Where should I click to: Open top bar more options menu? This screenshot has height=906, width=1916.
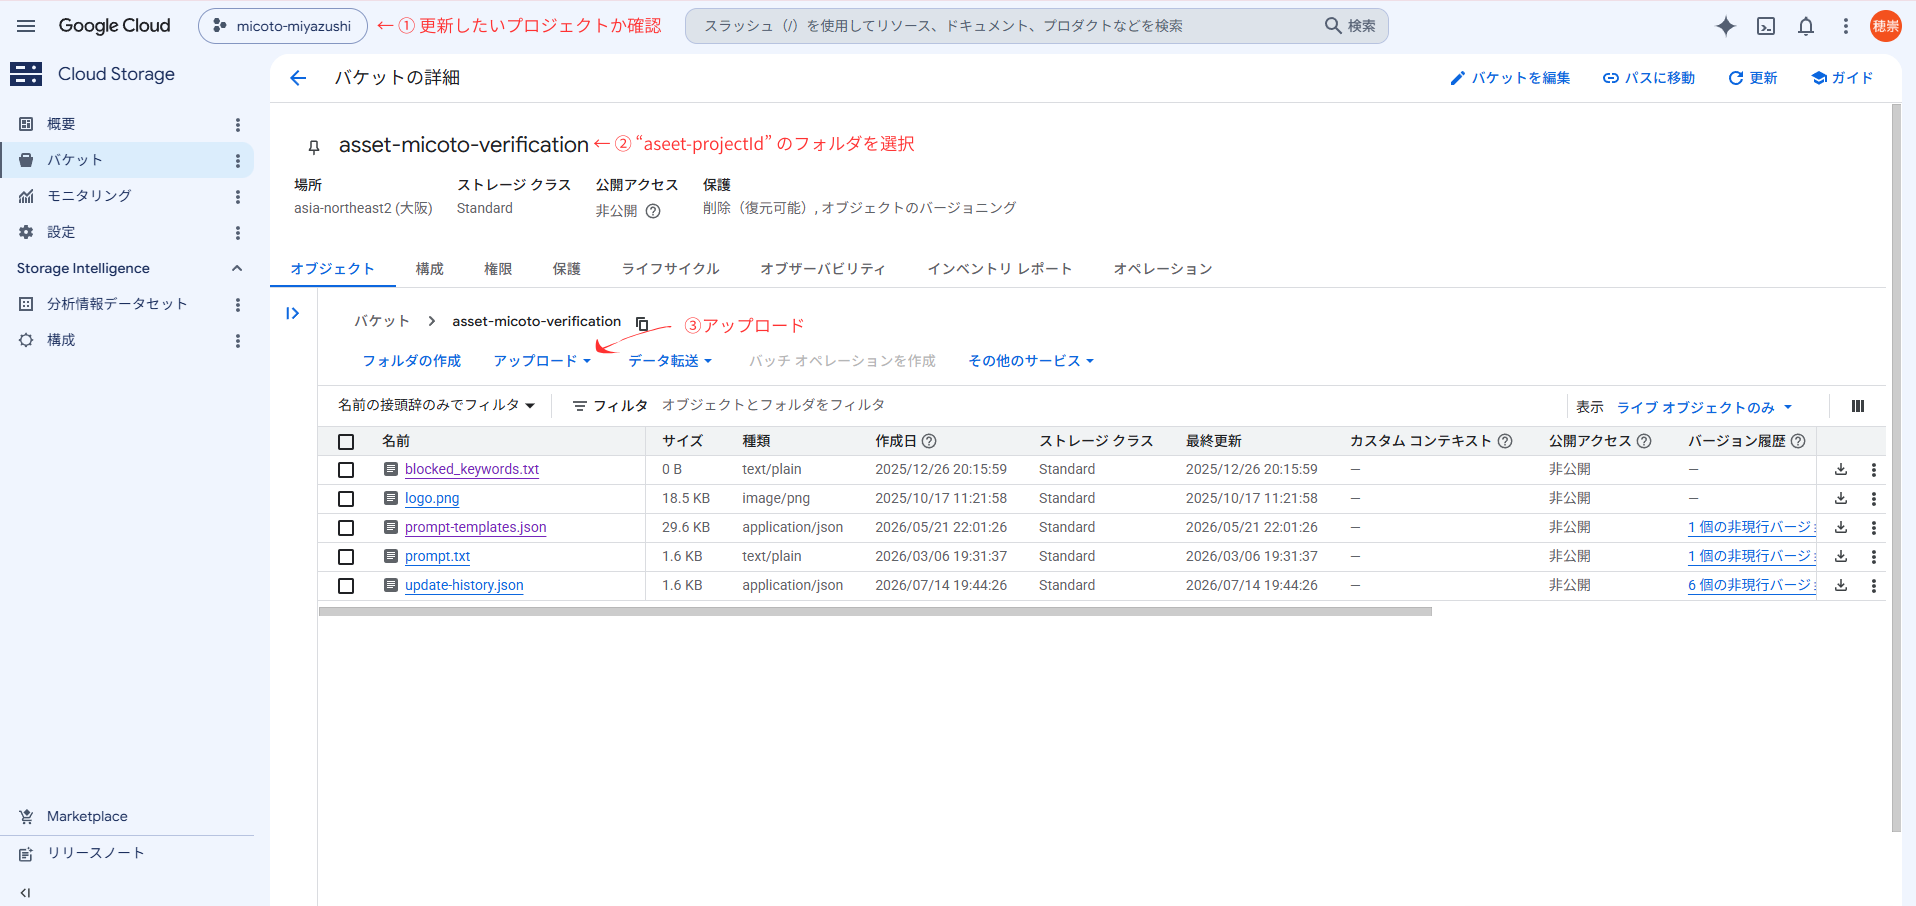pyautogui.click(x=1846, y=26)
